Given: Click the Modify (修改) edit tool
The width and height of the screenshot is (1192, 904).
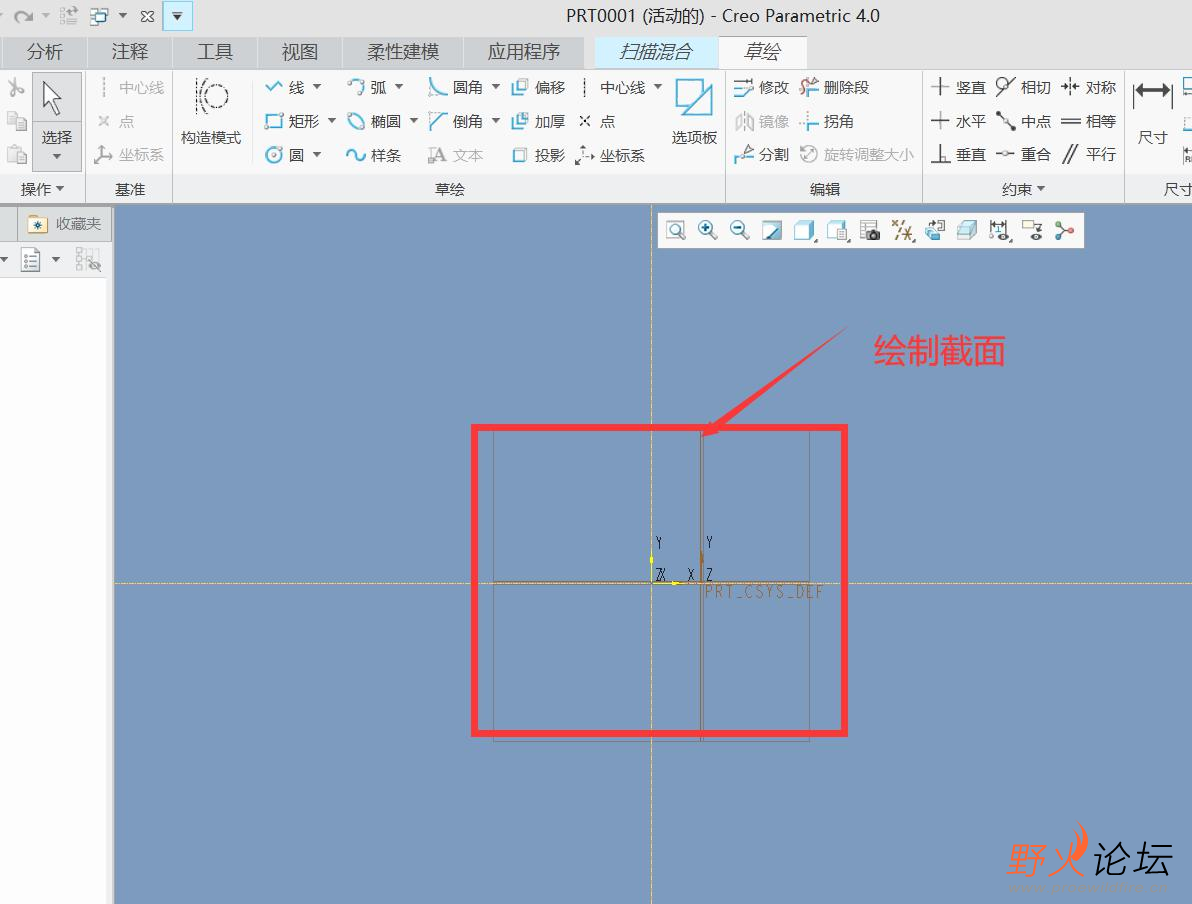Looking at the screenshot, I should (762, 87).
